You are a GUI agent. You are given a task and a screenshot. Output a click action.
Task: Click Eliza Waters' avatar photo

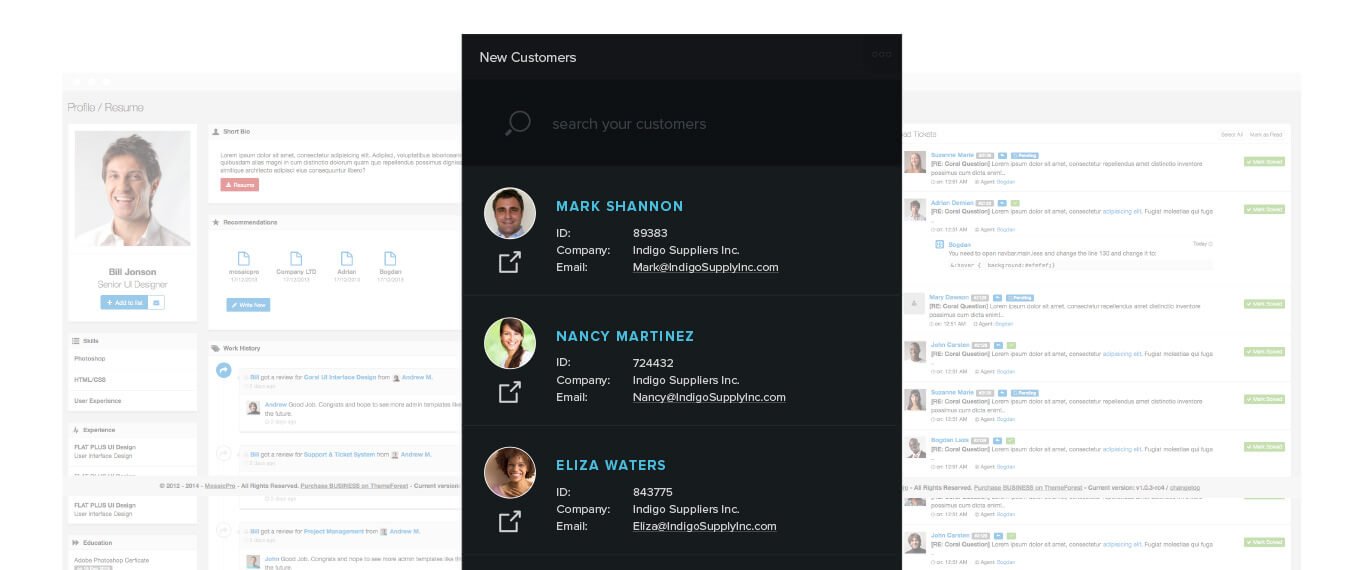point(510,472)
